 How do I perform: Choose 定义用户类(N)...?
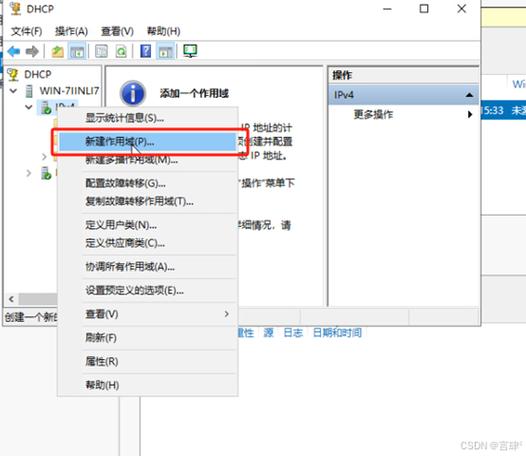148,224
